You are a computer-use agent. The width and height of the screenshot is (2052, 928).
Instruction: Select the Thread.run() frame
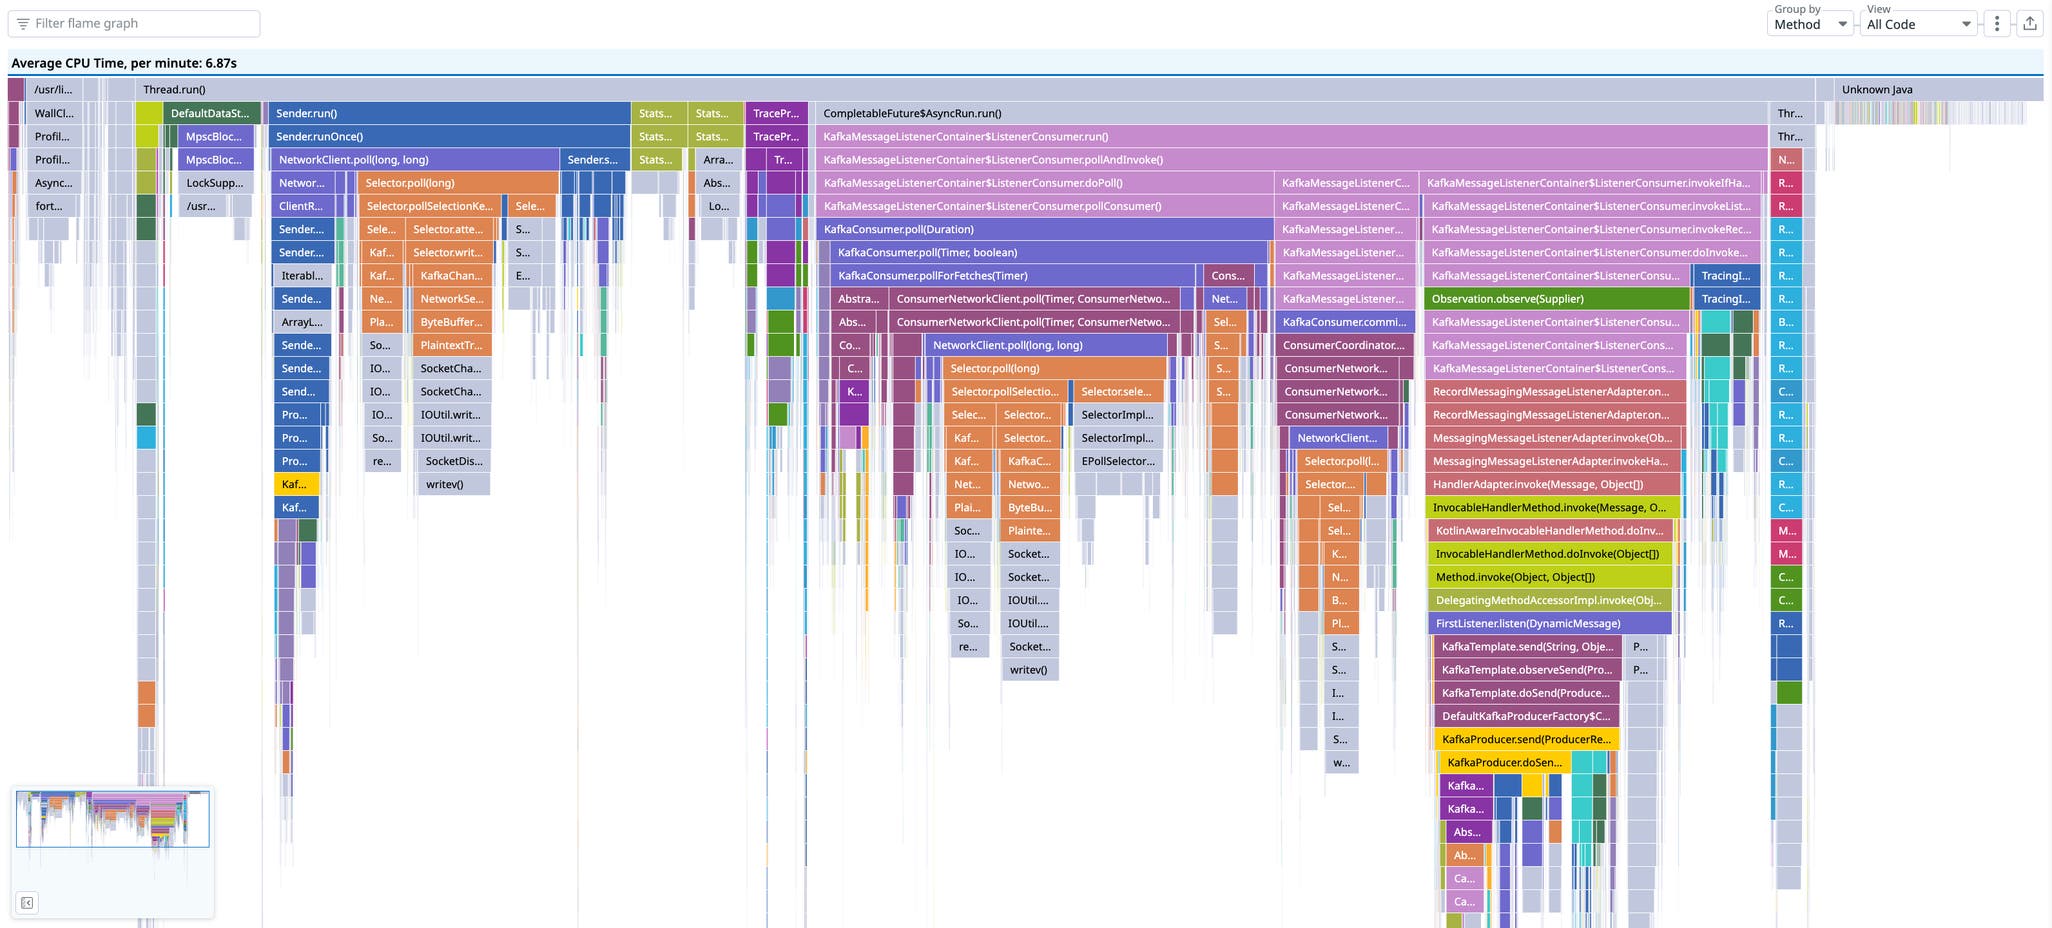(x=975, y=89)
